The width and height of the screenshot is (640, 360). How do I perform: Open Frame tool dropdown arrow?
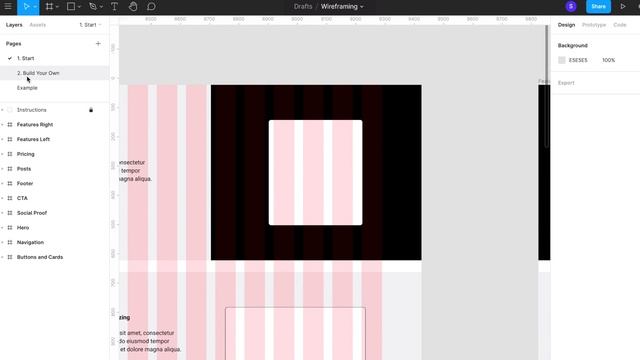57,7
